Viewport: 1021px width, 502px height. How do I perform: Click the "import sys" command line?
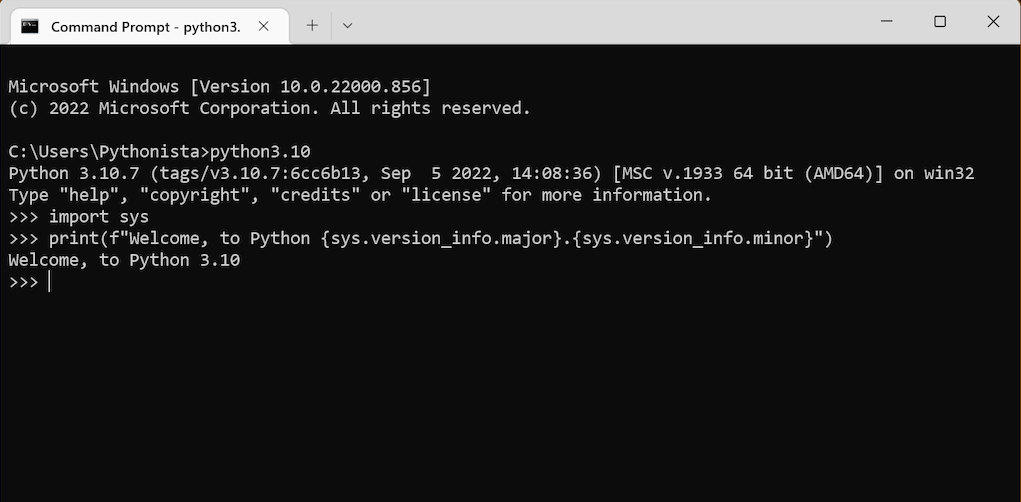[98, 217]
